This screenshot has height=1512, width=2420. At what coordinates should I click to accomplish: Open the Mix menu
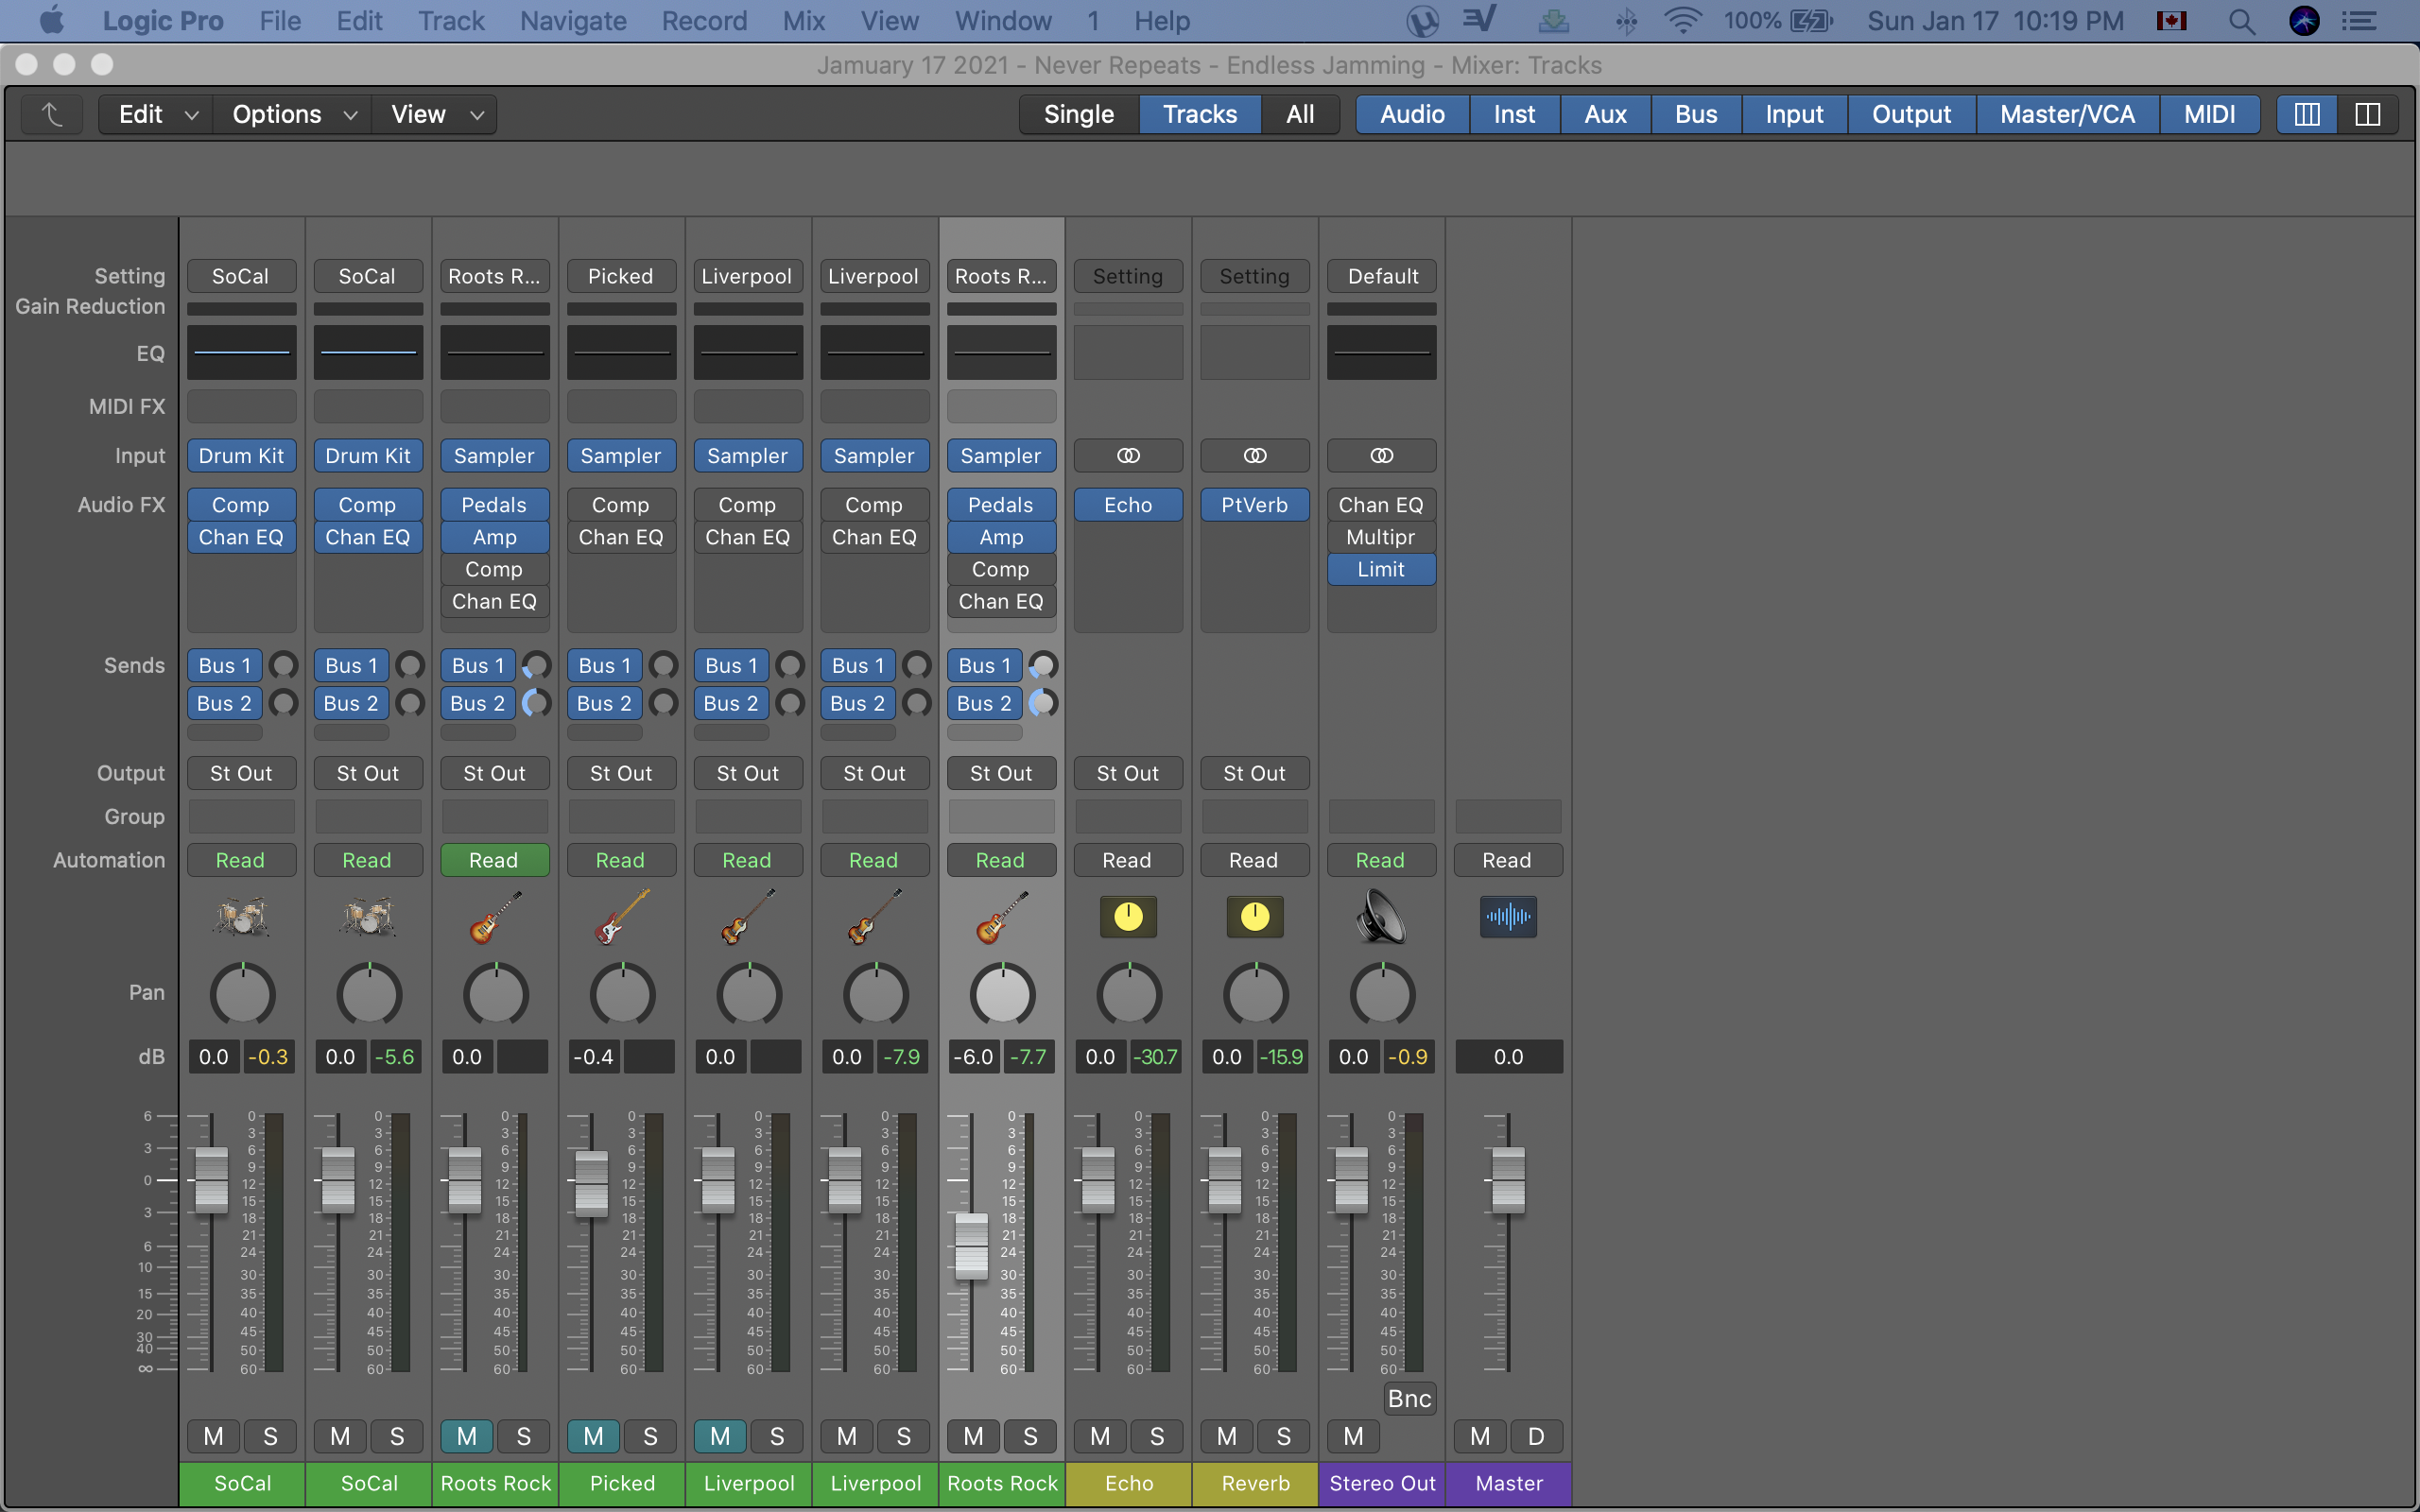pyautogui.click(x=804, y=21)
